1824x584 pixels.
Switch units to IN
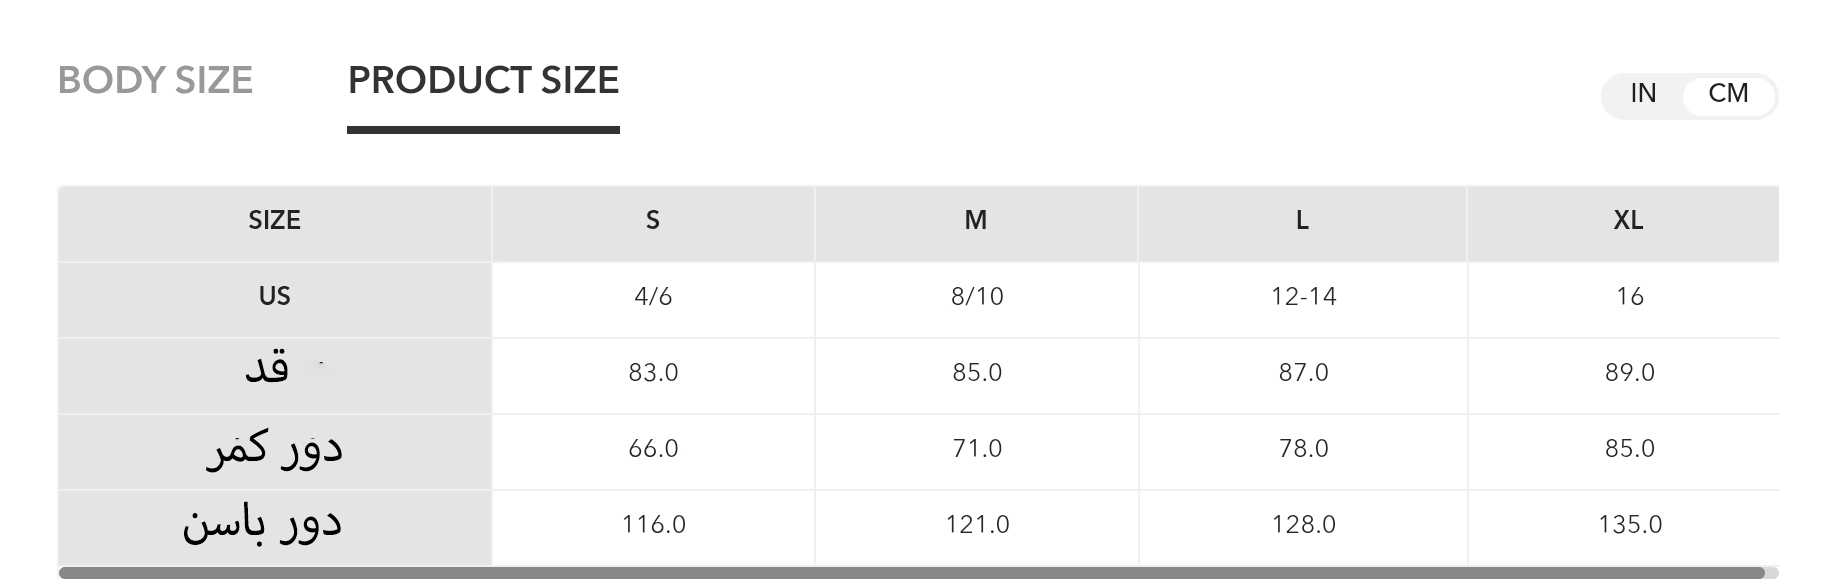(1643, 94)
